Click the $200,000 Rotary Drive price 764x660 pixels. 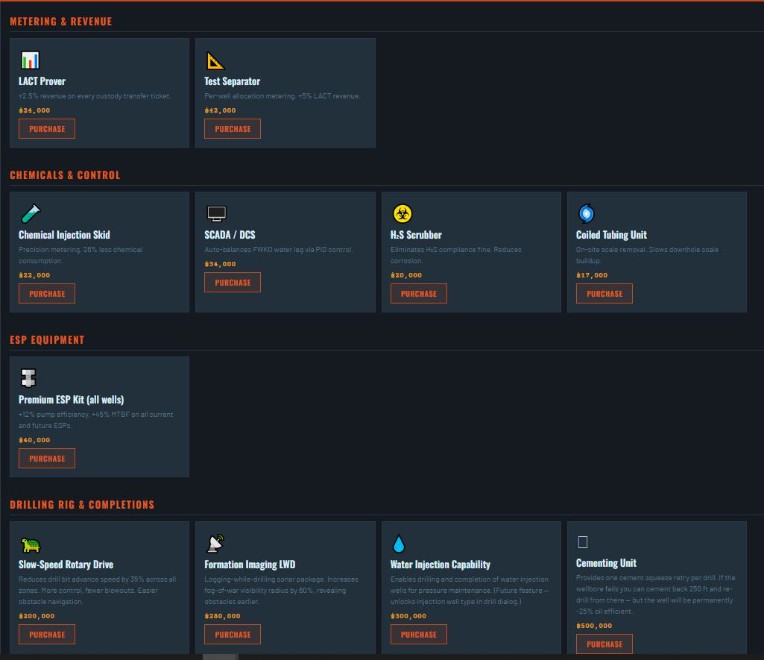click(x=37, y=616)
